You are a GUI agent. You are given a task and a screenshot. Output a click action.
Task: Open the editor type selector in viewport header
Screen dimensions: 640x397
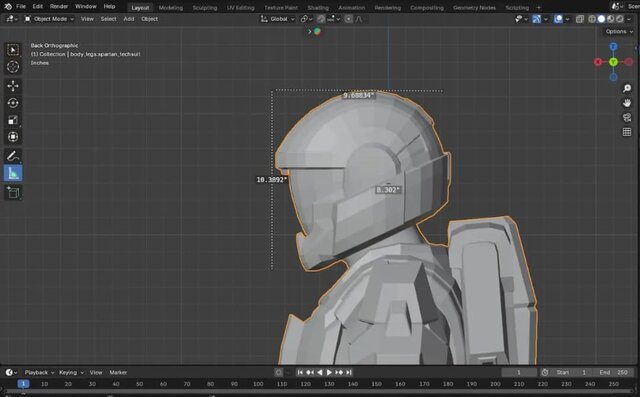(x=11, y=19)
